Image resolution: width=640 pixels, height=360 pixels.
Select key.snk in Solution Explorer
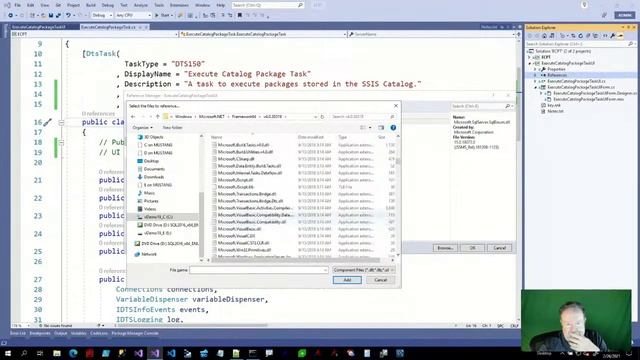pos(554,105)
